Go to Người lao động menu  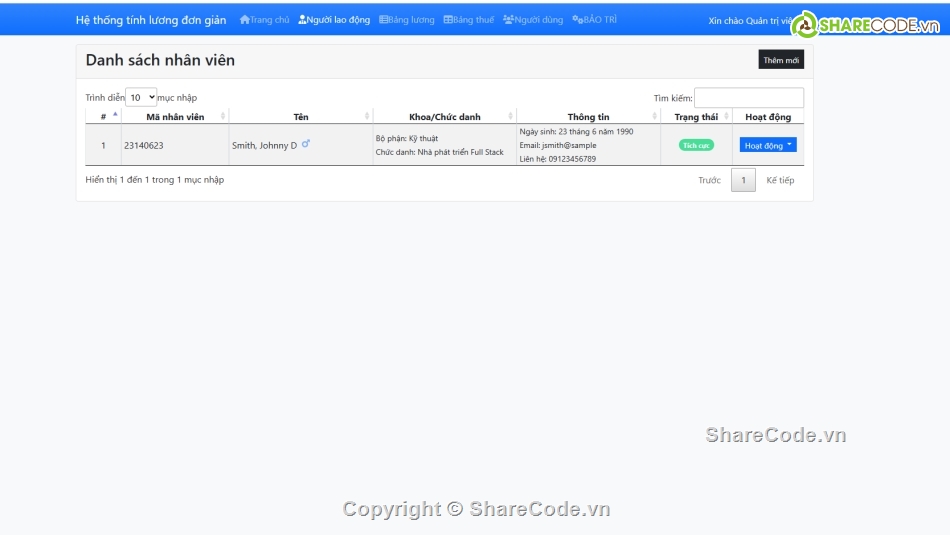point(334,20)
